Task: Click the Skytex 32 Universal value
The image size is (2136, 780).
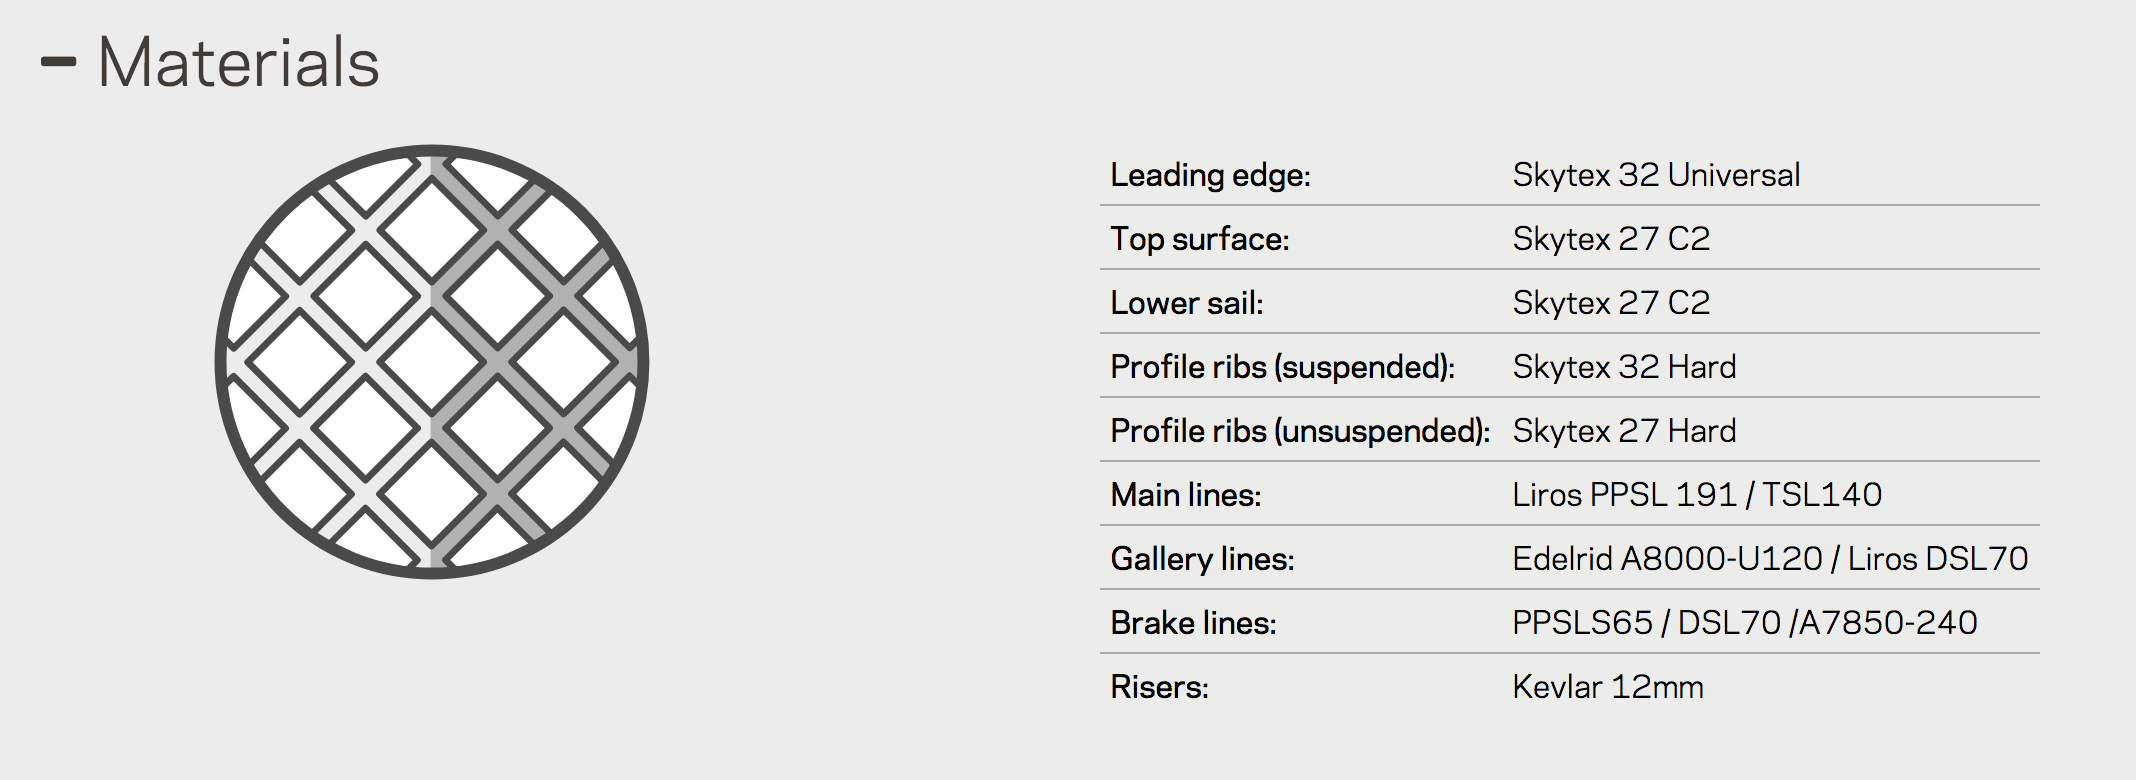Action: click(x=1656, y=175)
